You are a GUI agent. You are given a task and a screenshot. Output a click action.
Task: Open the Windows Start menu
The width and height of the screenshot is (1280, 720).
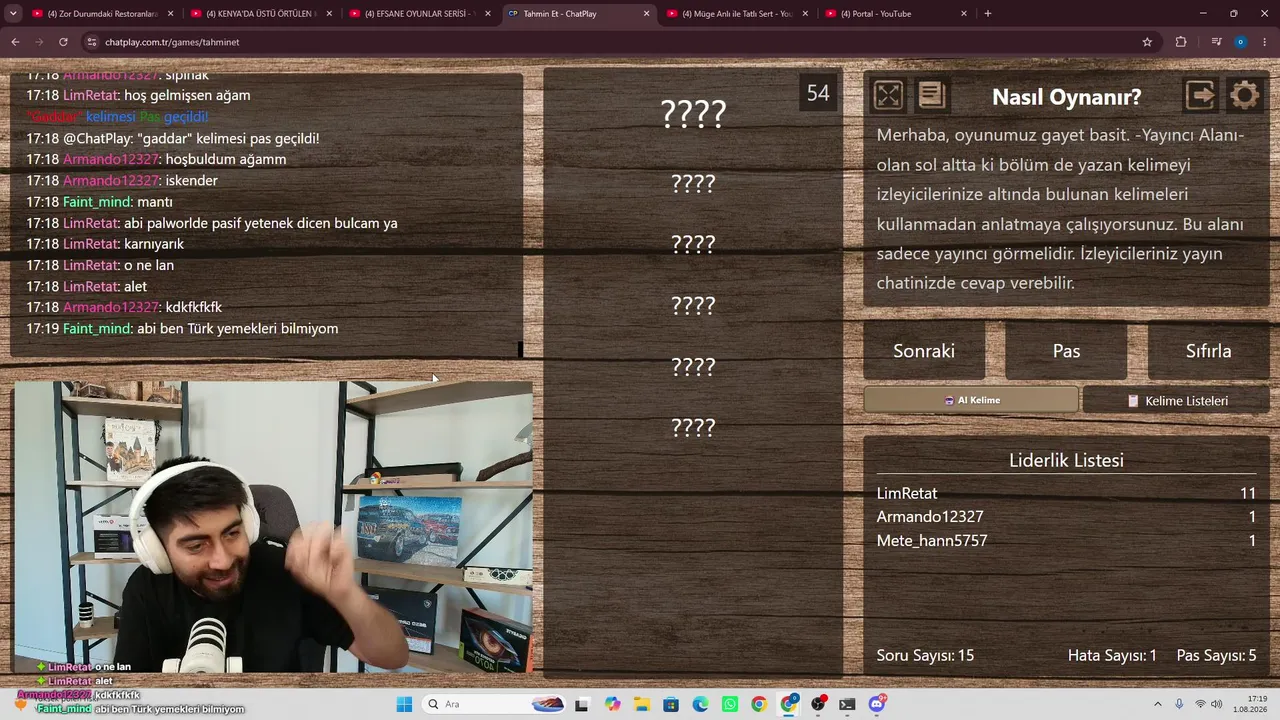tap(404, 704)
